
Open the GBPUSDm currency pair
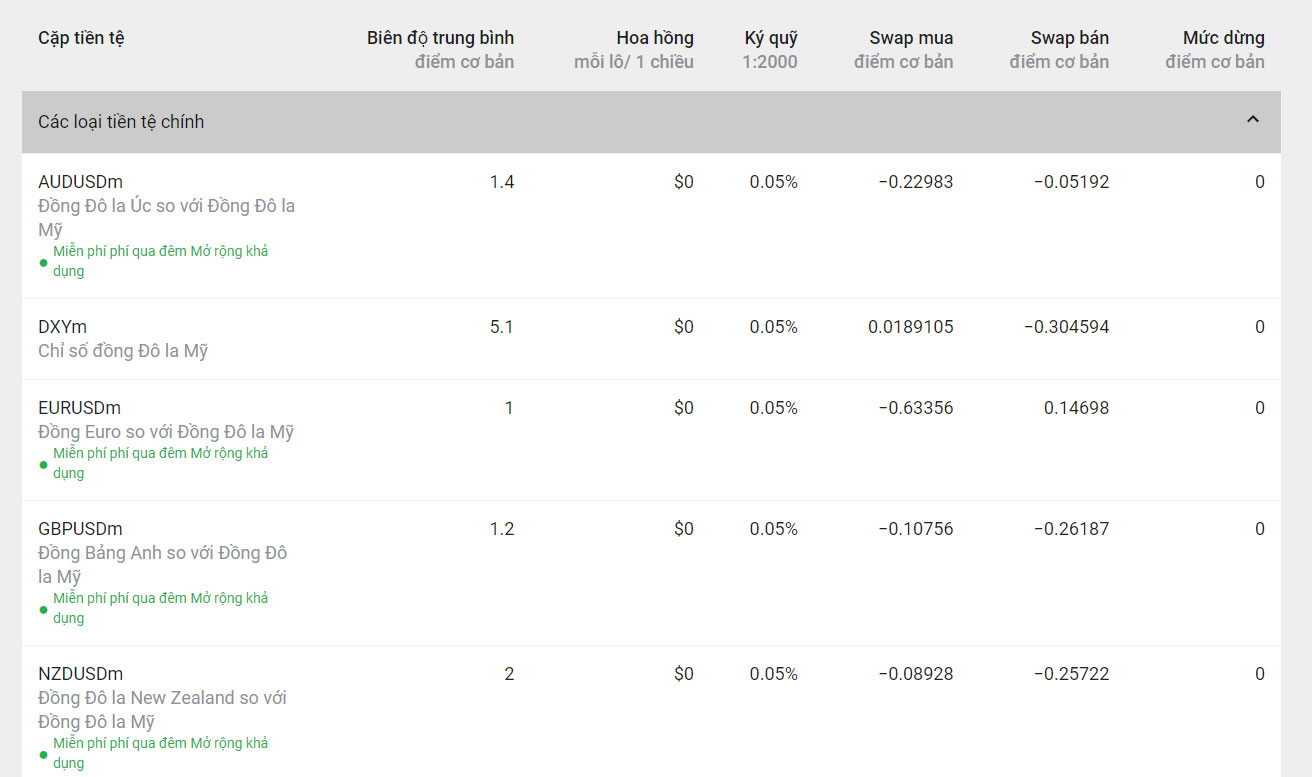[80, 529]
